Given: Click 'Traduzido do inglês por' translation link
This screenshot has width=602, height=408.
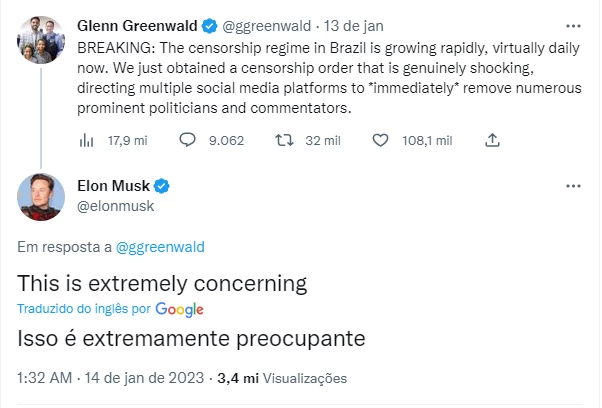Looking at the screenshot, I should (x=85, y=310).
